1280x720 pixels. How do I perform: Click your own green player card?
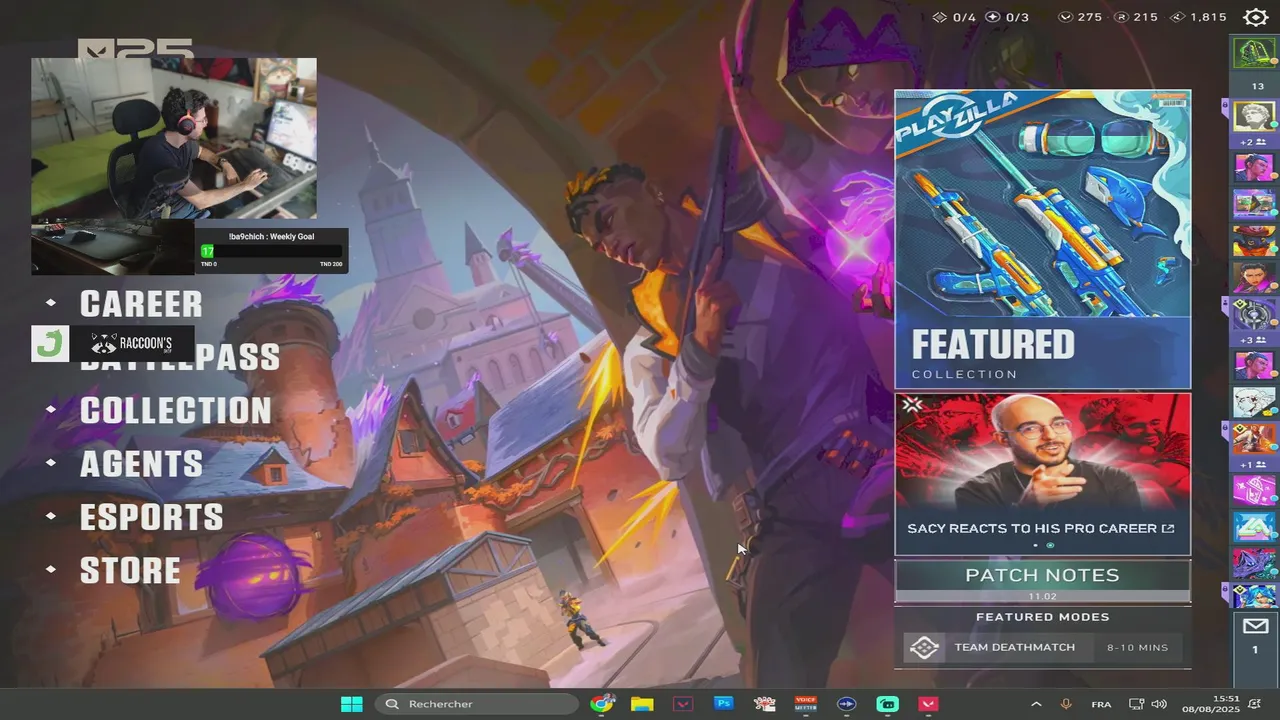1254,52
